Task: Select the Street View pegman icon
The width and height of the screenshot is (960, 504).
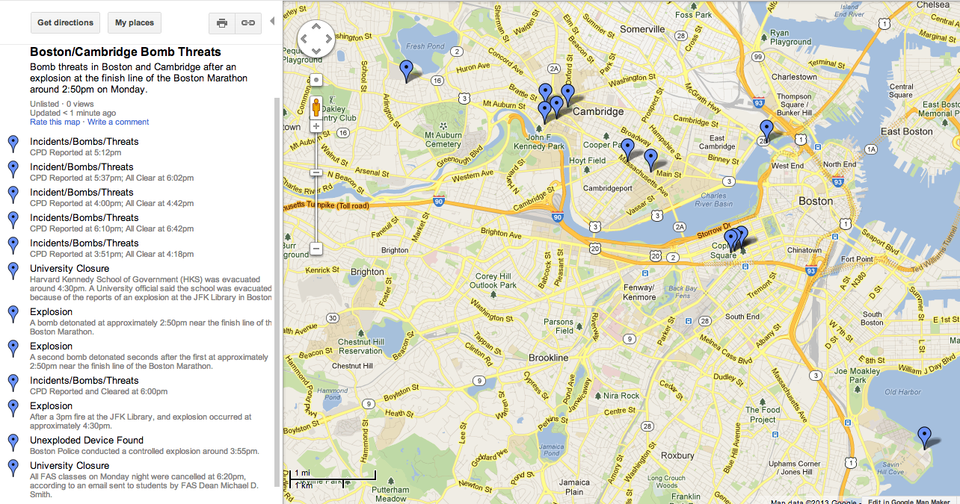Action: [316, 107]
